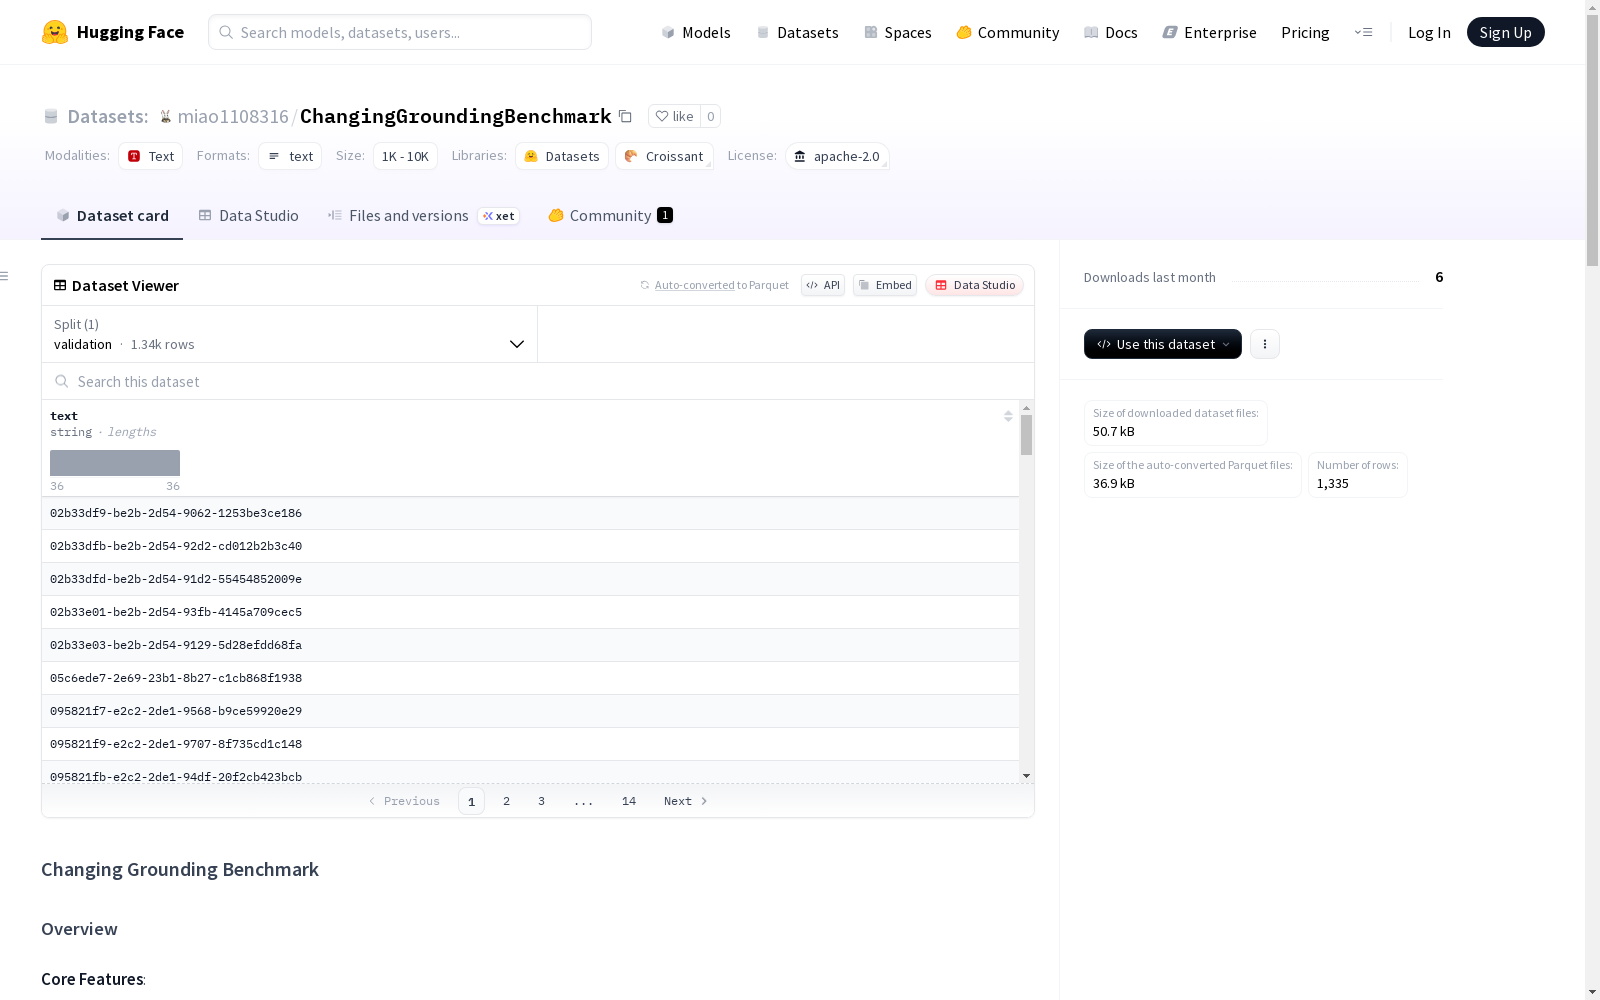
Task: Select row 05c6ede7-2e69-23b1-8b27-c1cb868f1938
Action: pyautogui.click(x=530, y=678)
